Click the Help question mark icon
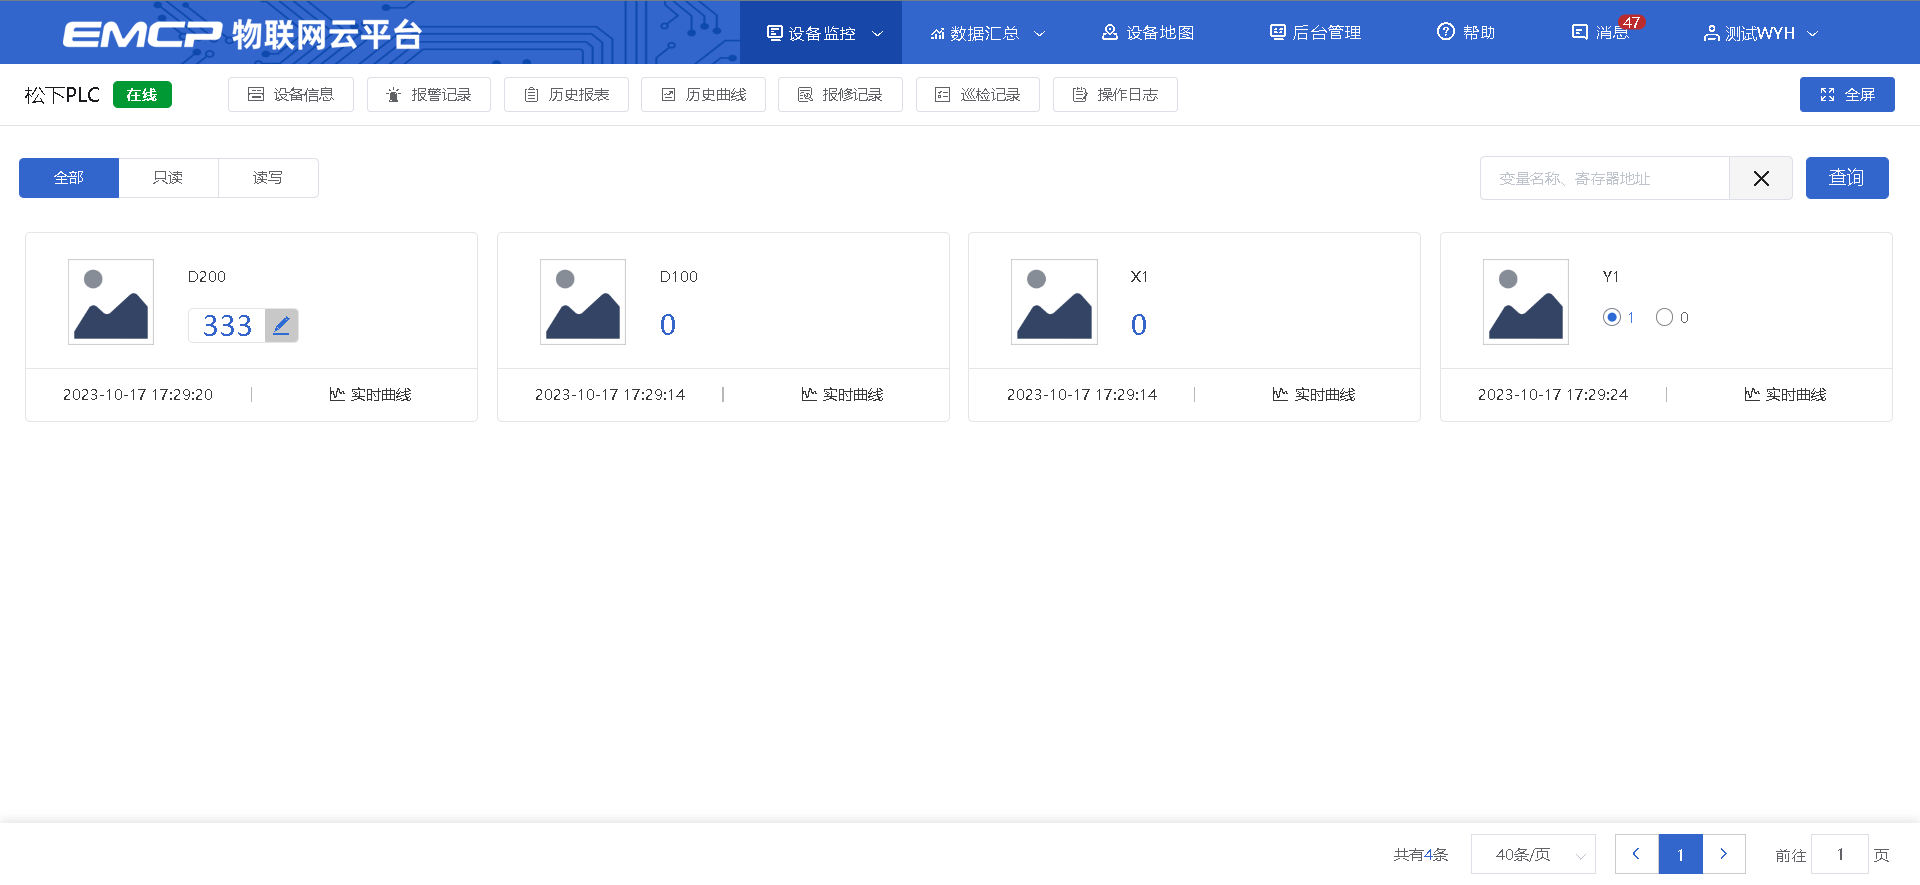Viewport: 1920px width, 885px height. [x=1445, y=32]
